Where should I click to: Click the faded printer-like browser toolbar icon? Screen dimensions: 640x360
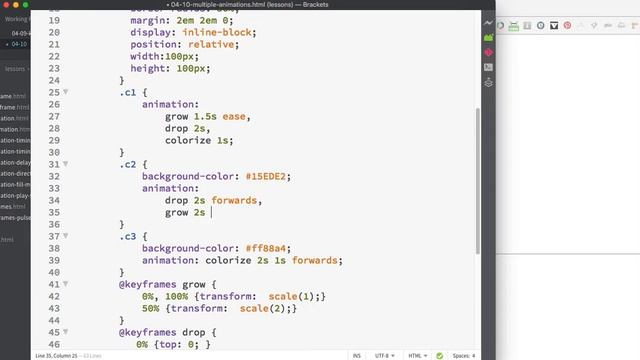[621, 25]
